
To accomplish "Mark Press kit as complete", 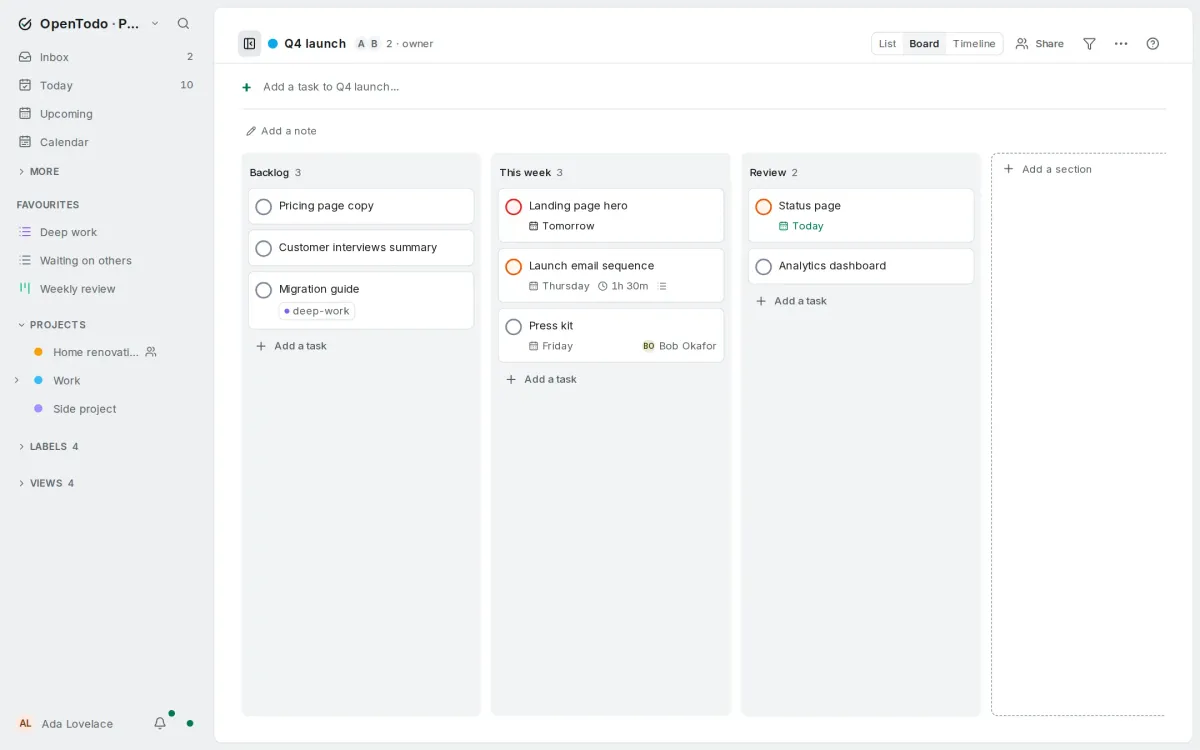I will pyautogui.click(x=513, y=327).
